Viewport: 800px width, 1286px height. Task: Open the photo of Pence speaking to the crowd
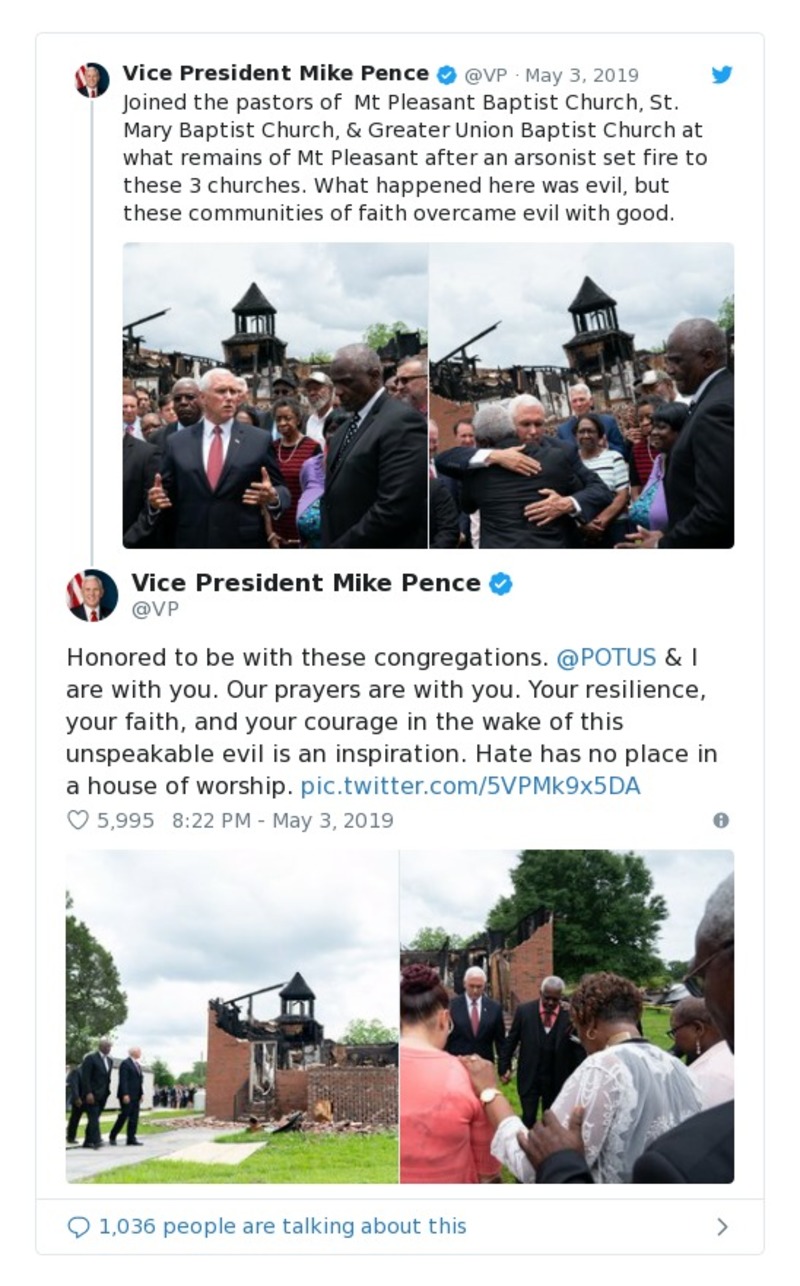(x=275, y=395)
